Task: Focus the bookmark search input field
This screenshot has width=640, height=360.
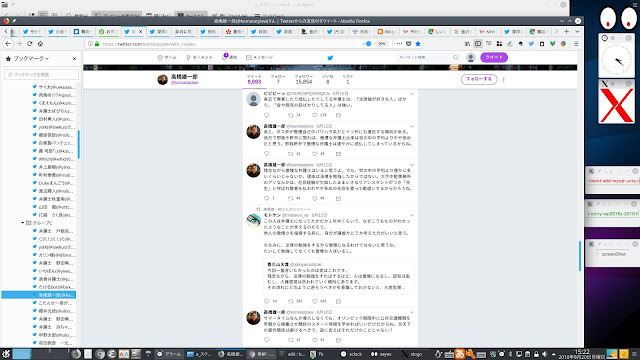Action: tap(41, 74)
